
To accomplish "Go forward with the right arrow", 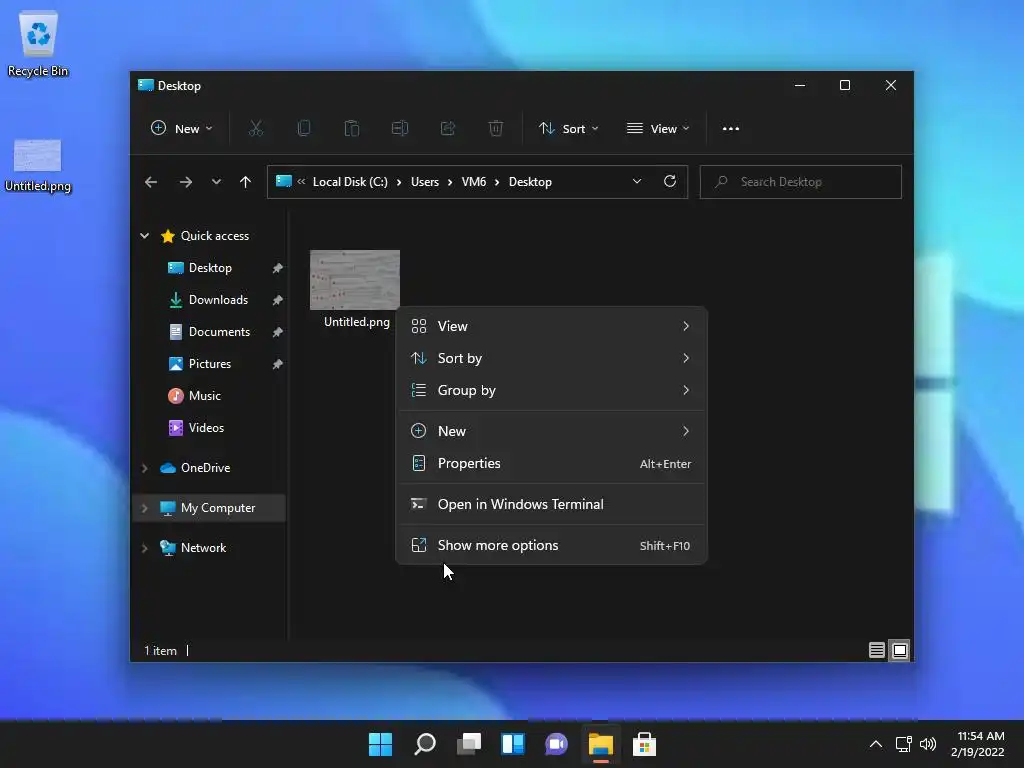I will tap(185, 182).
